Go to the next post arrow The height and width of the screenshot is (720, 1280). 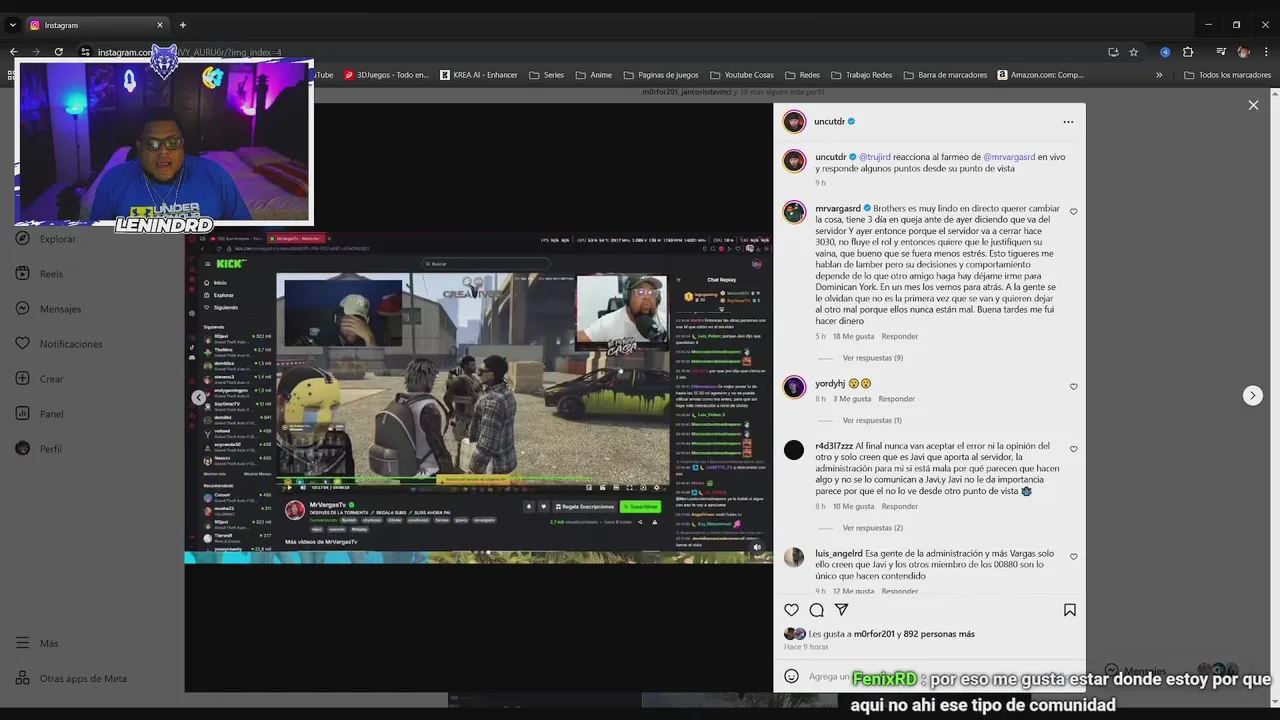click(x=1252, y=395)
